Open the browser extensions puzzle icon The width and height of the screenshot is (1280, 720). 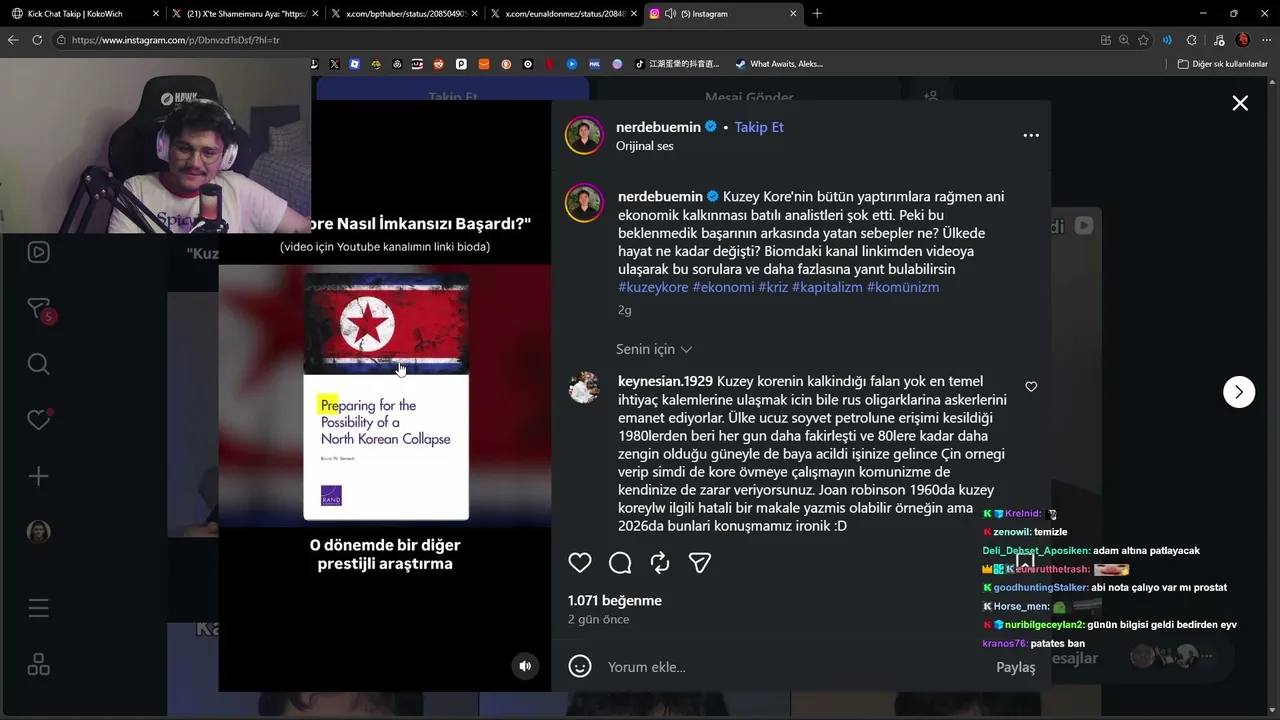1191,40
